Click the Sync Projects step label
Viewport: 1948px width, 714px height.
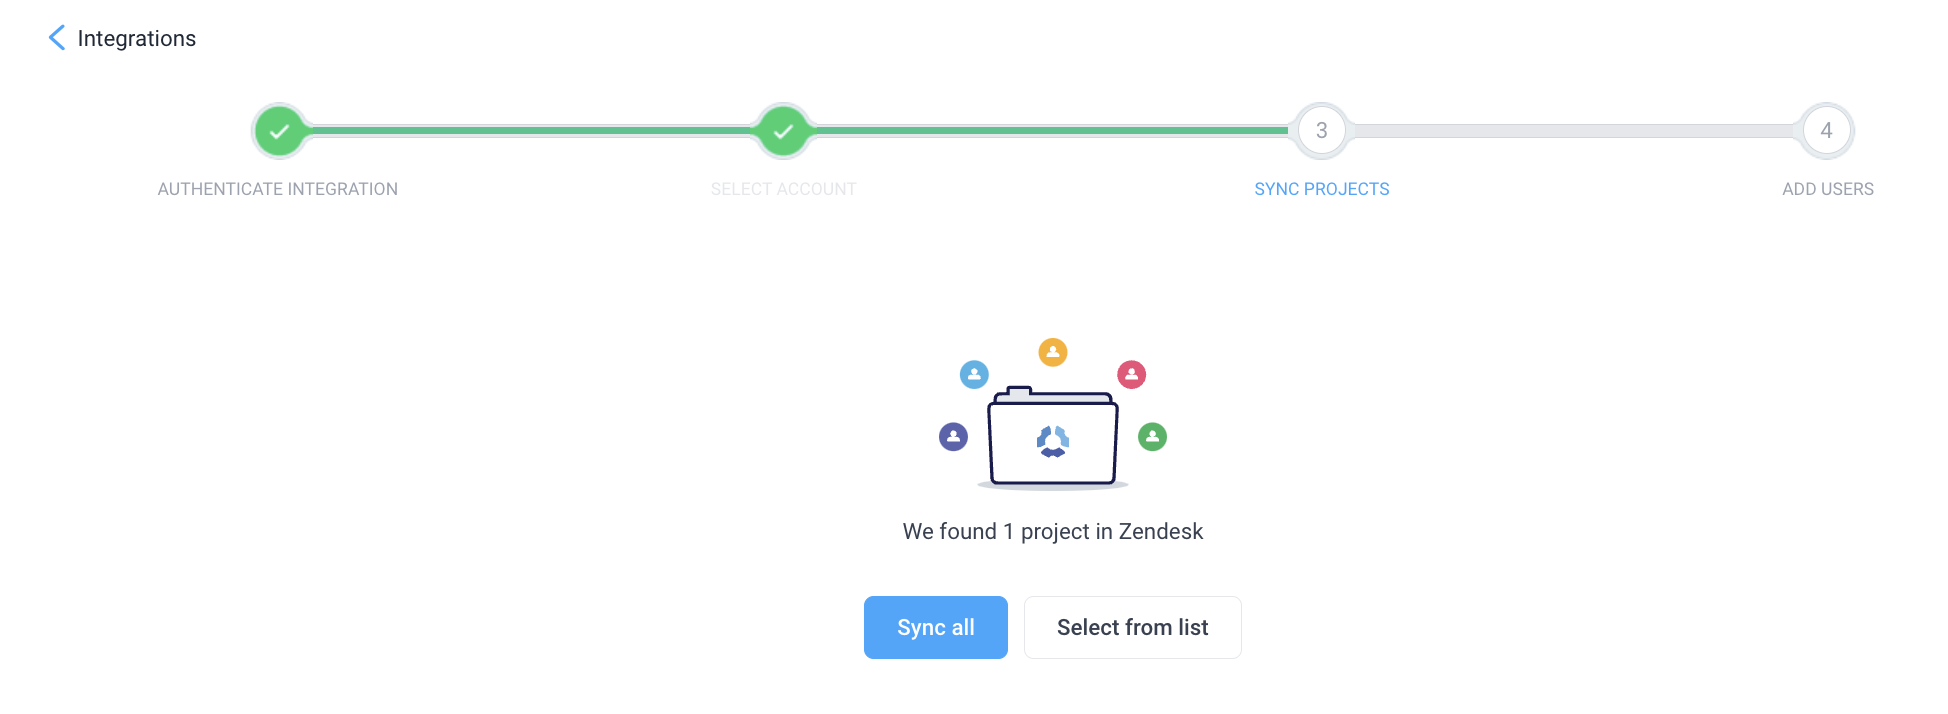tap(1321, 189)
